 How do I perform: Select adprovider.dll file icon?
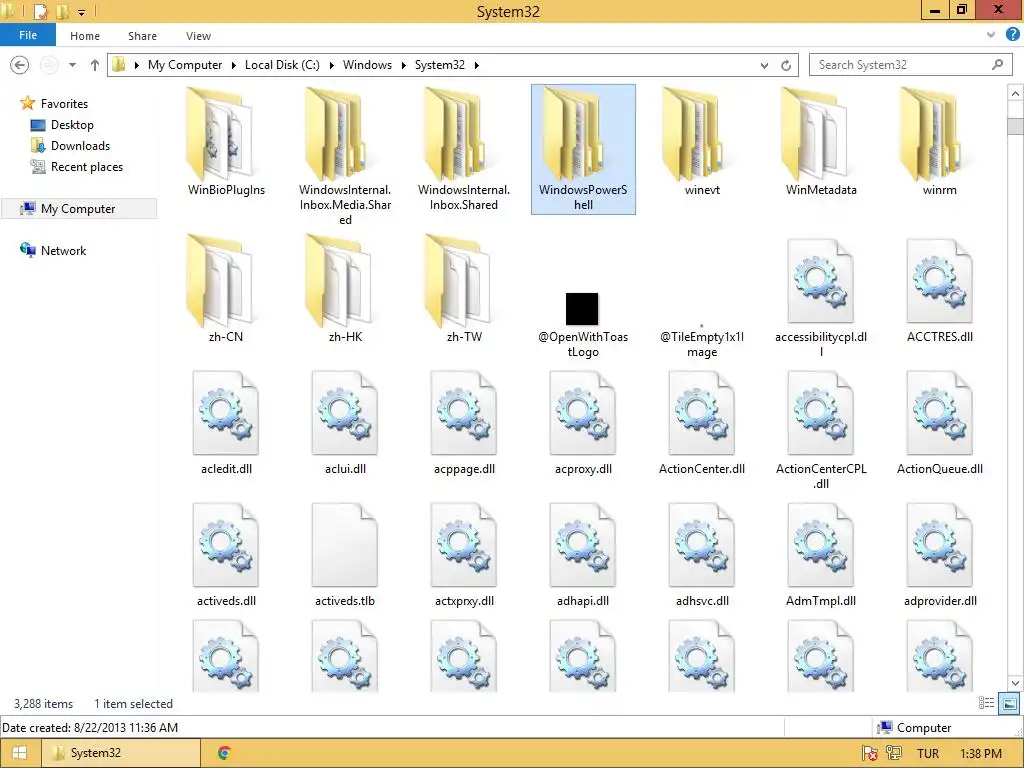pyautogui.click(x=939, y=545)
